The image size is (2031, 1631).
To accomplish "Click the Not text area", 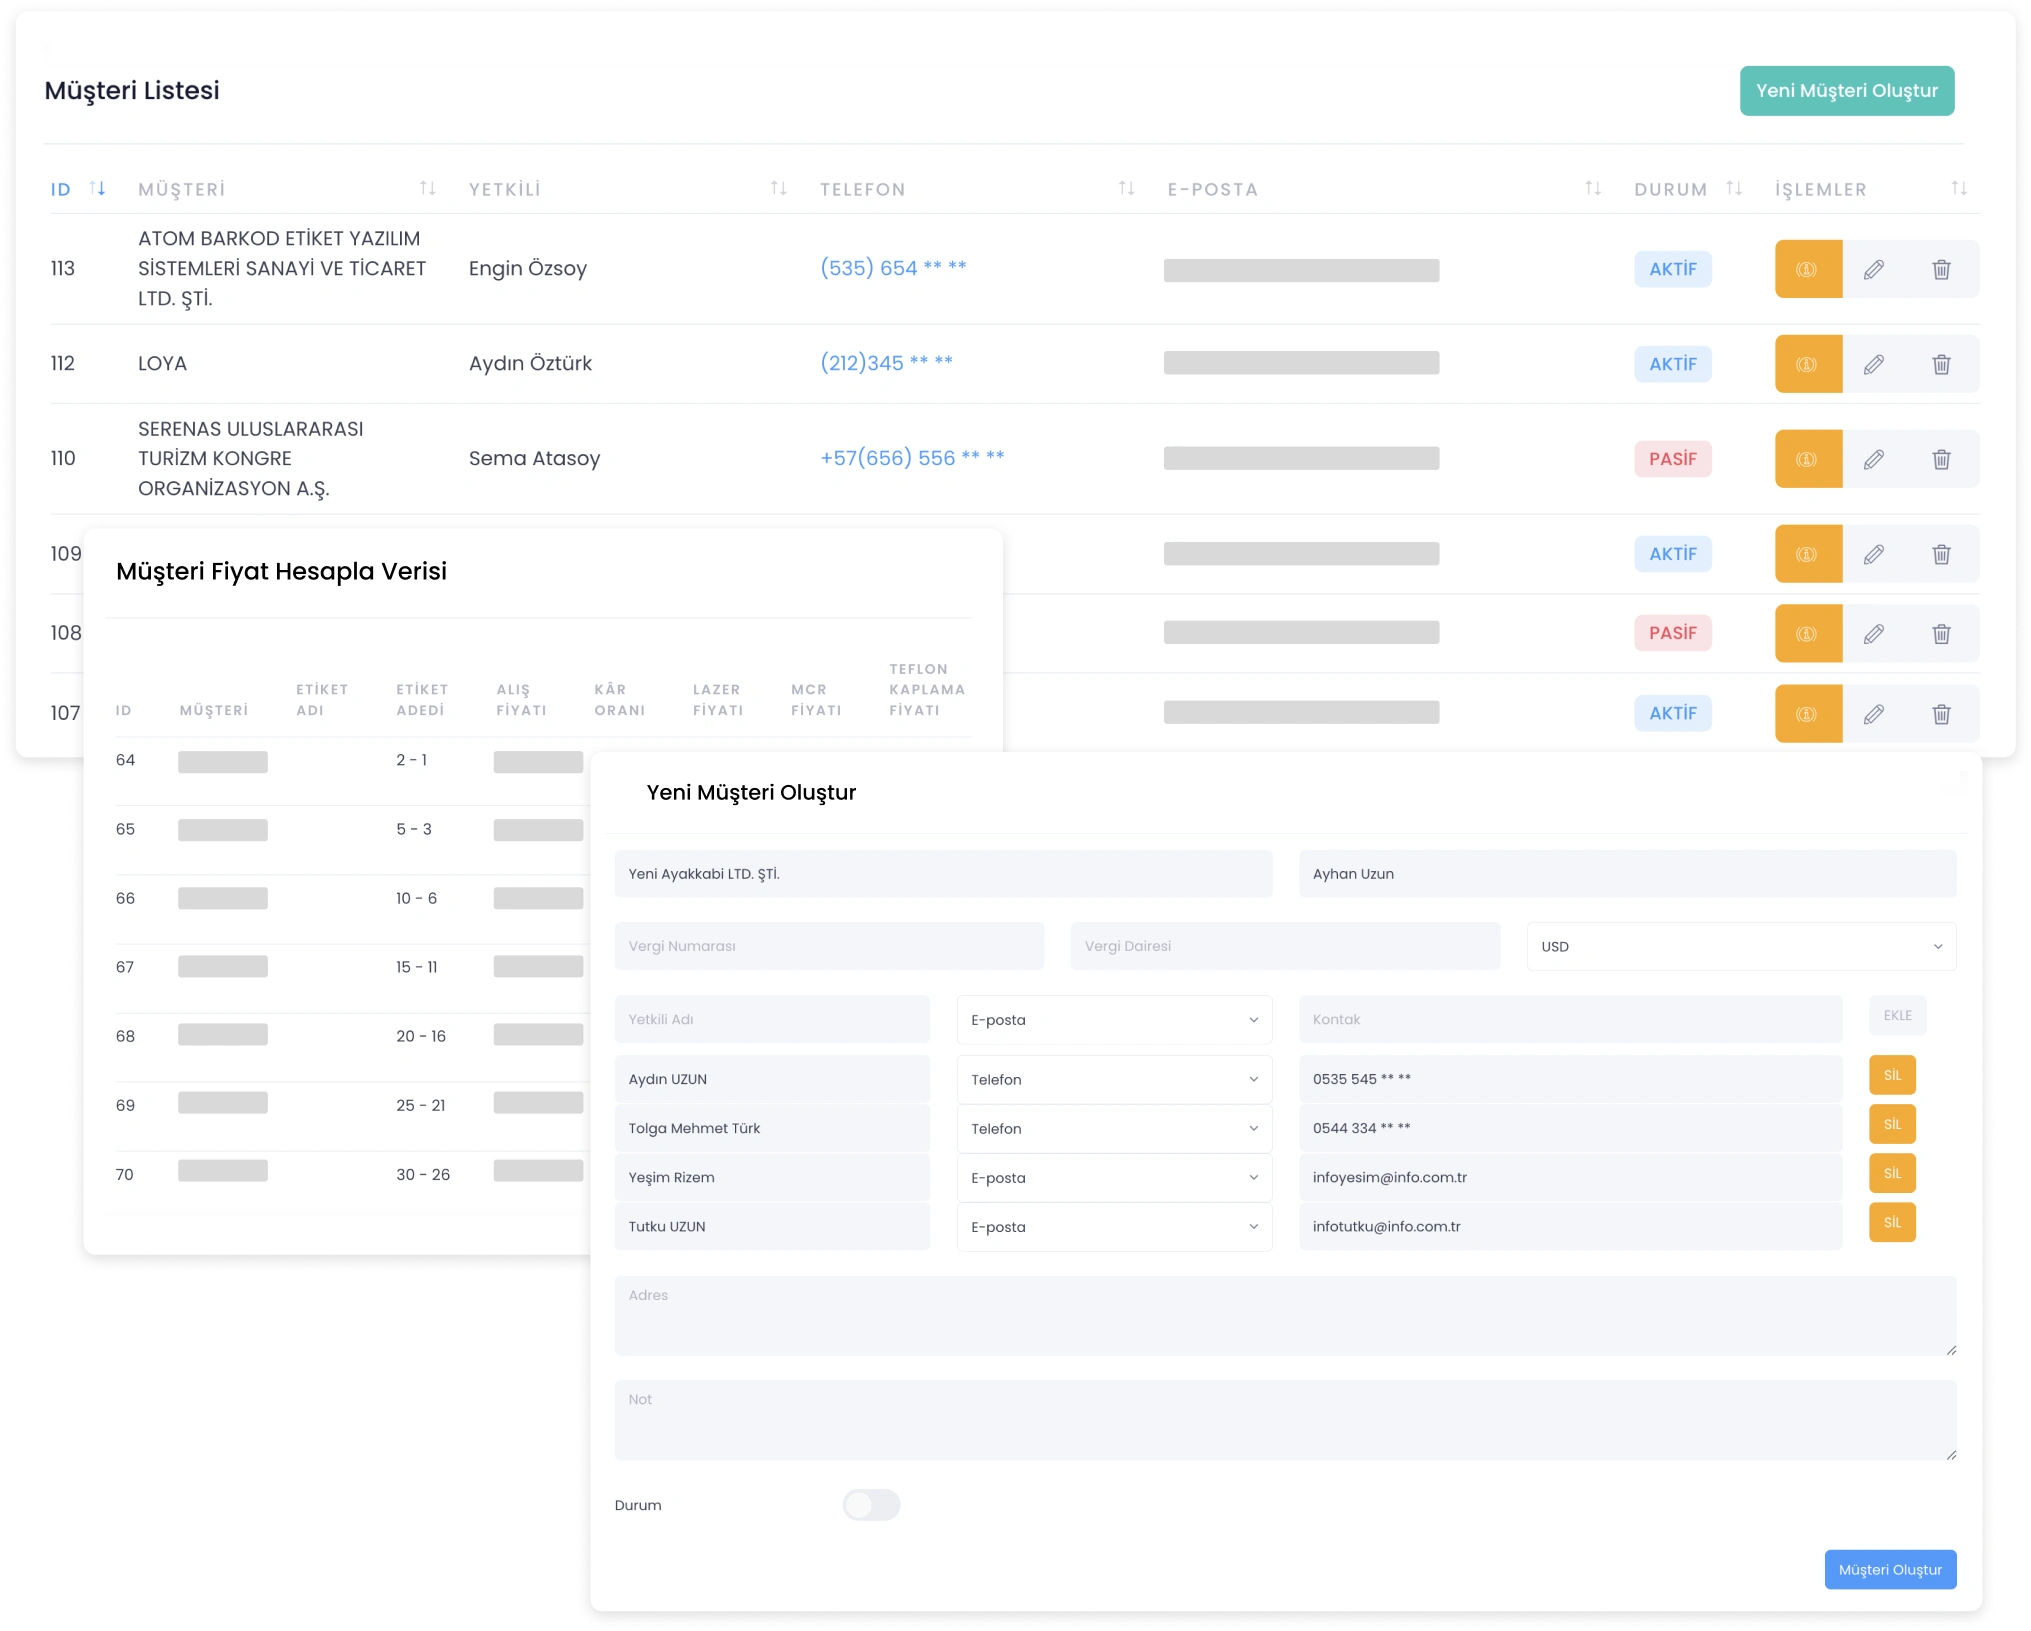I will tap(1285, 1420).
